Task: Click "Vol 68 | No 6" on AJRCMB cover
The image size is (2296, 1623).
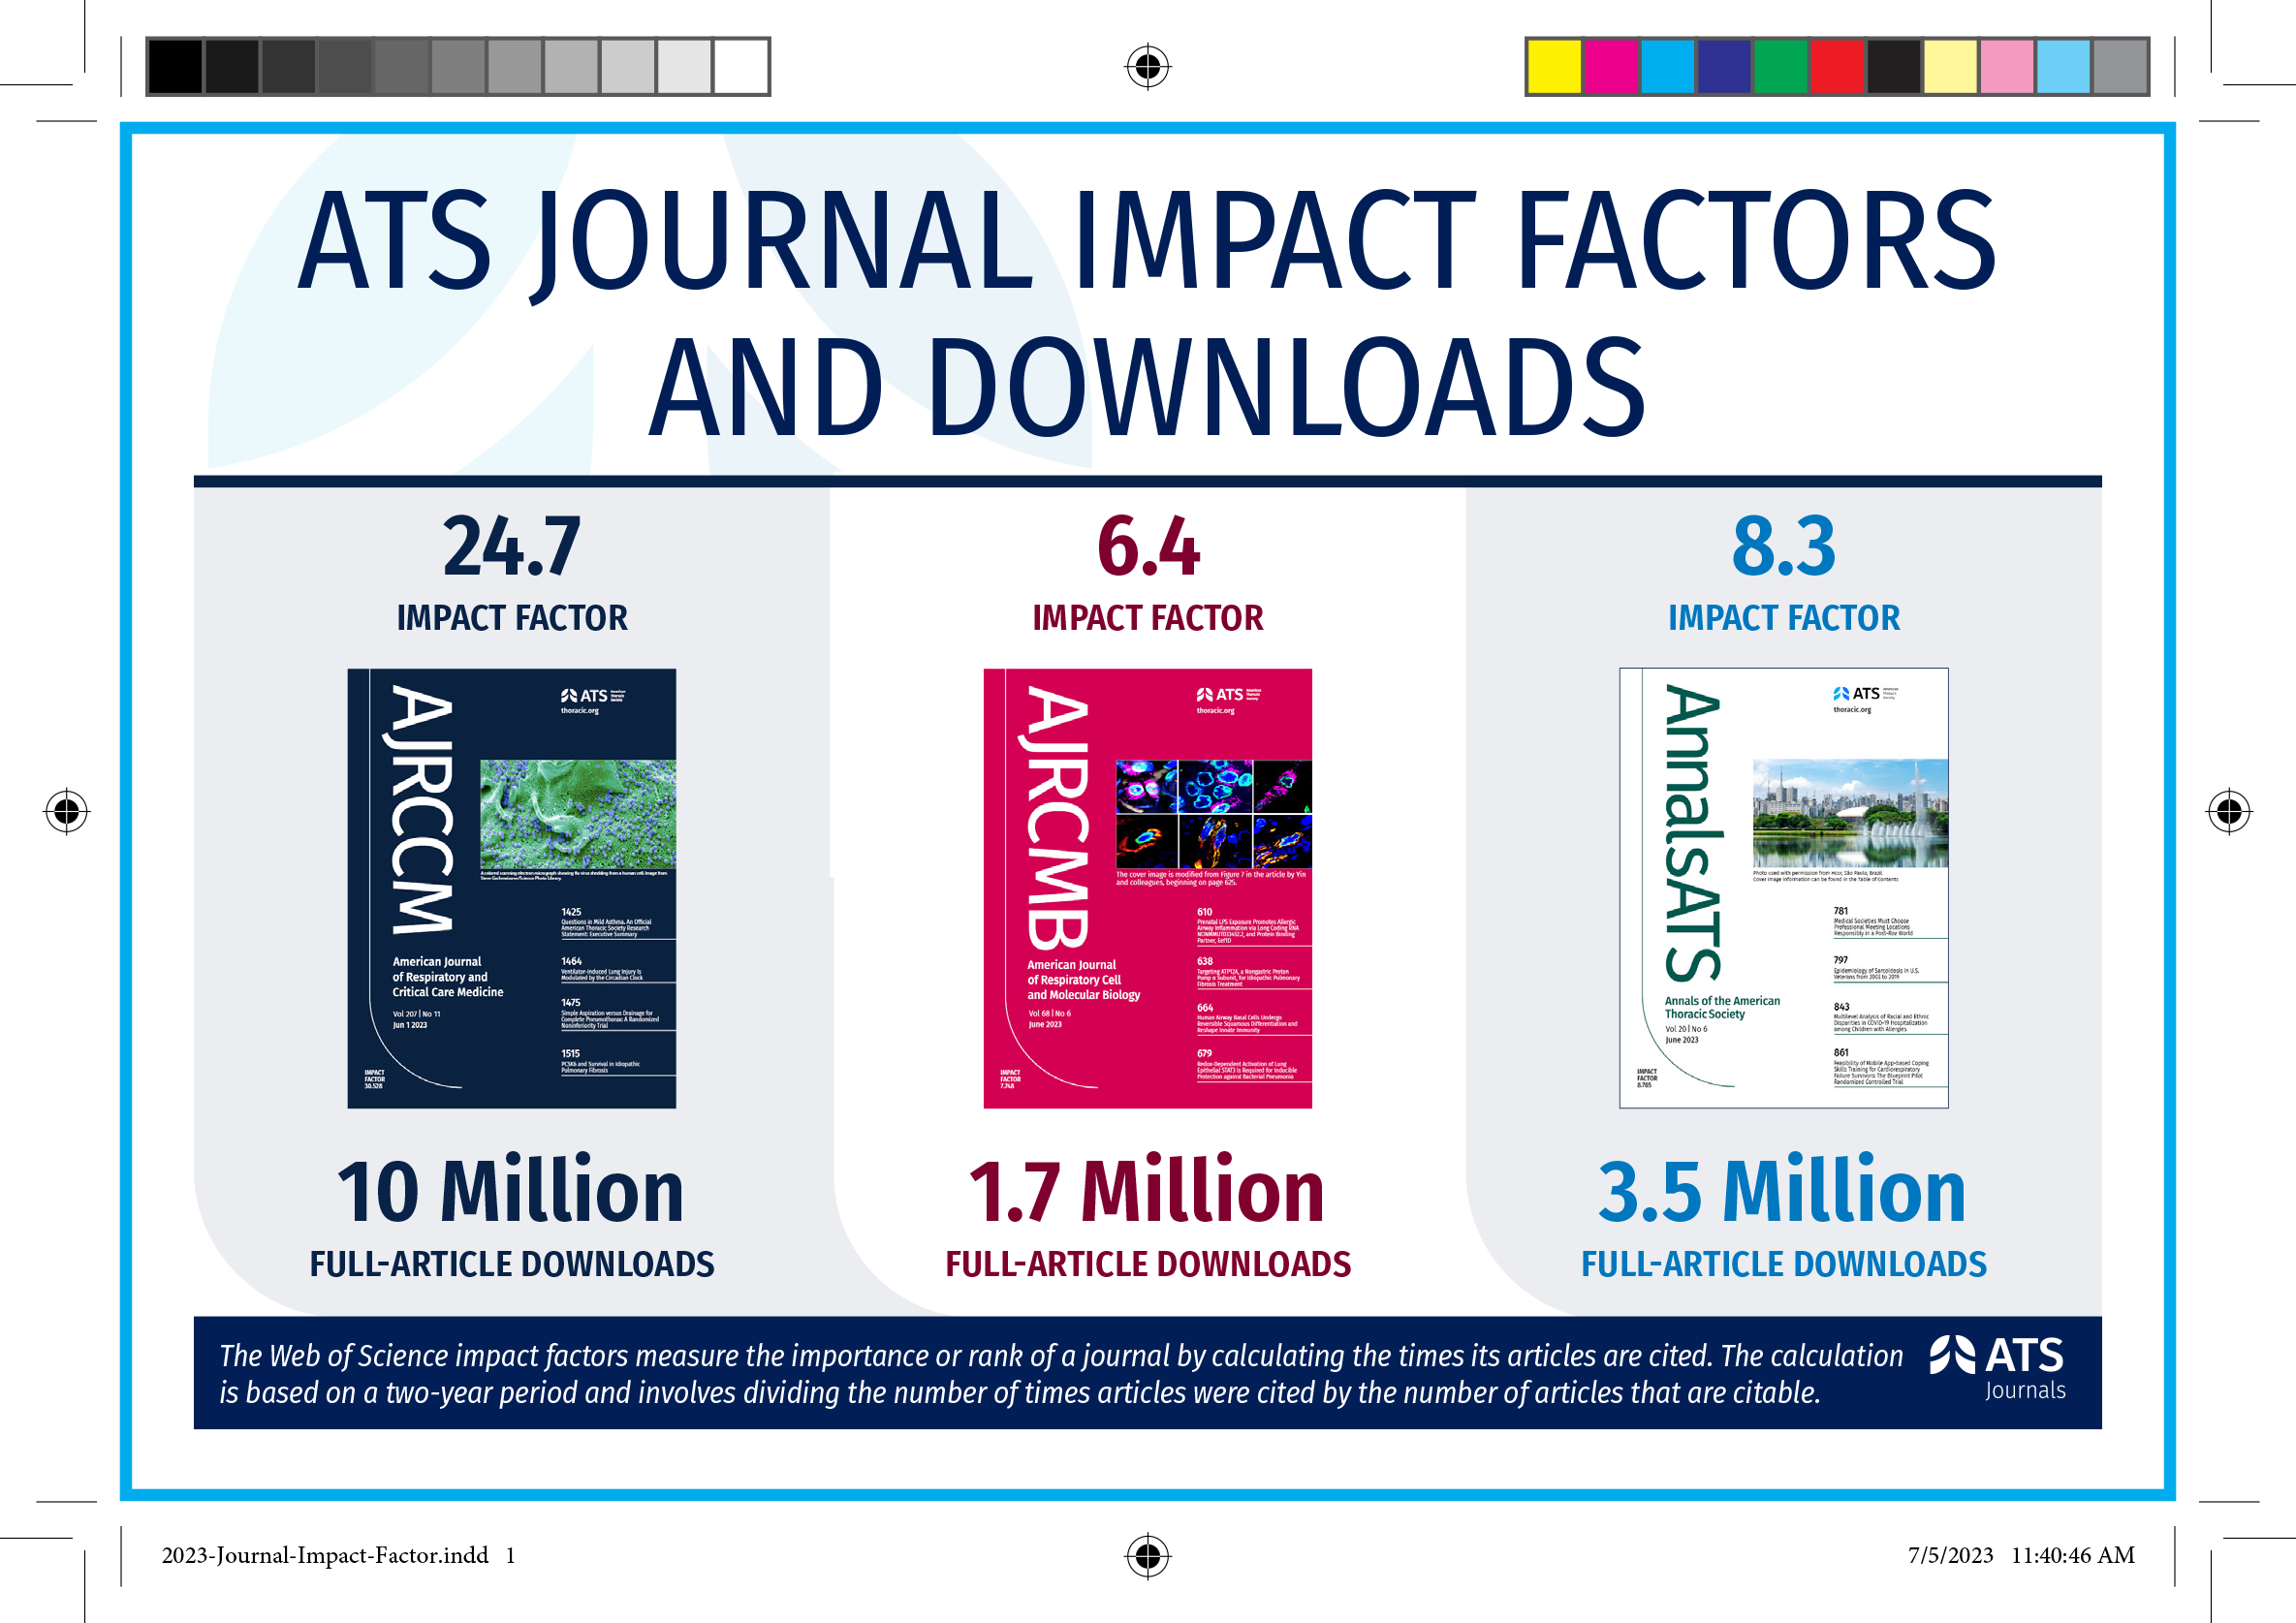Action: (x=1050, y=1013)
